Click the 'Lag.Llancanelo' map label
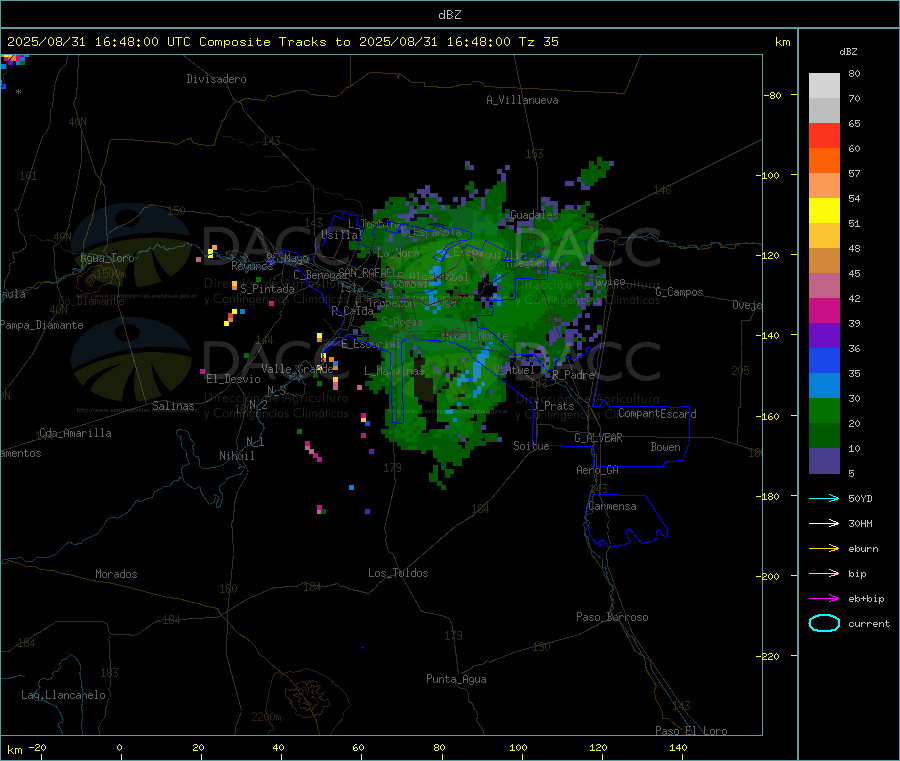Screen dimensions: 900x761 click(x=63, y=696)
